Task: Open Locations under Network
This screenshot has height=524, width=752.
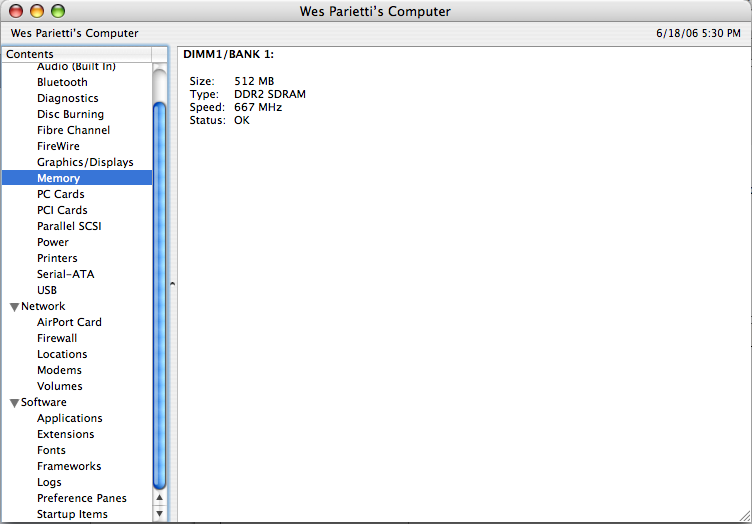Action: 62,354
